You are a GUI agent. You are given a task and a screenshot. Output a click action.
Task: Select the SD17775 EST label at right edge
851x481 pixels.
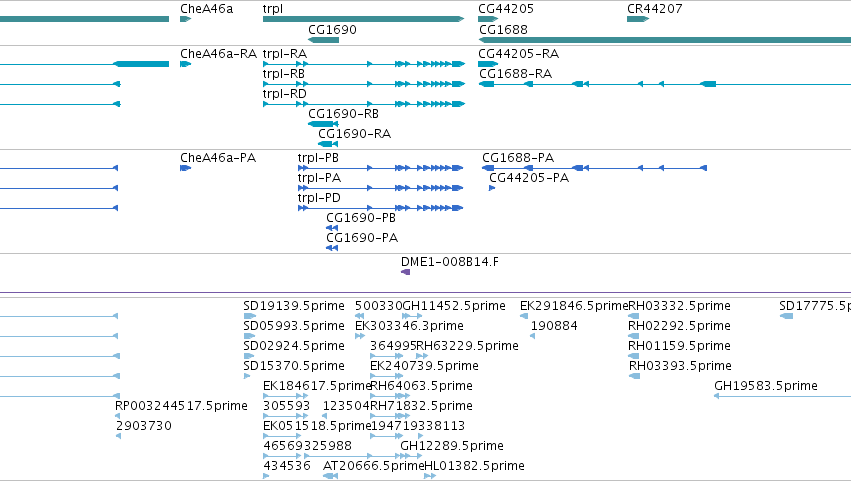(x=815, y=306)
